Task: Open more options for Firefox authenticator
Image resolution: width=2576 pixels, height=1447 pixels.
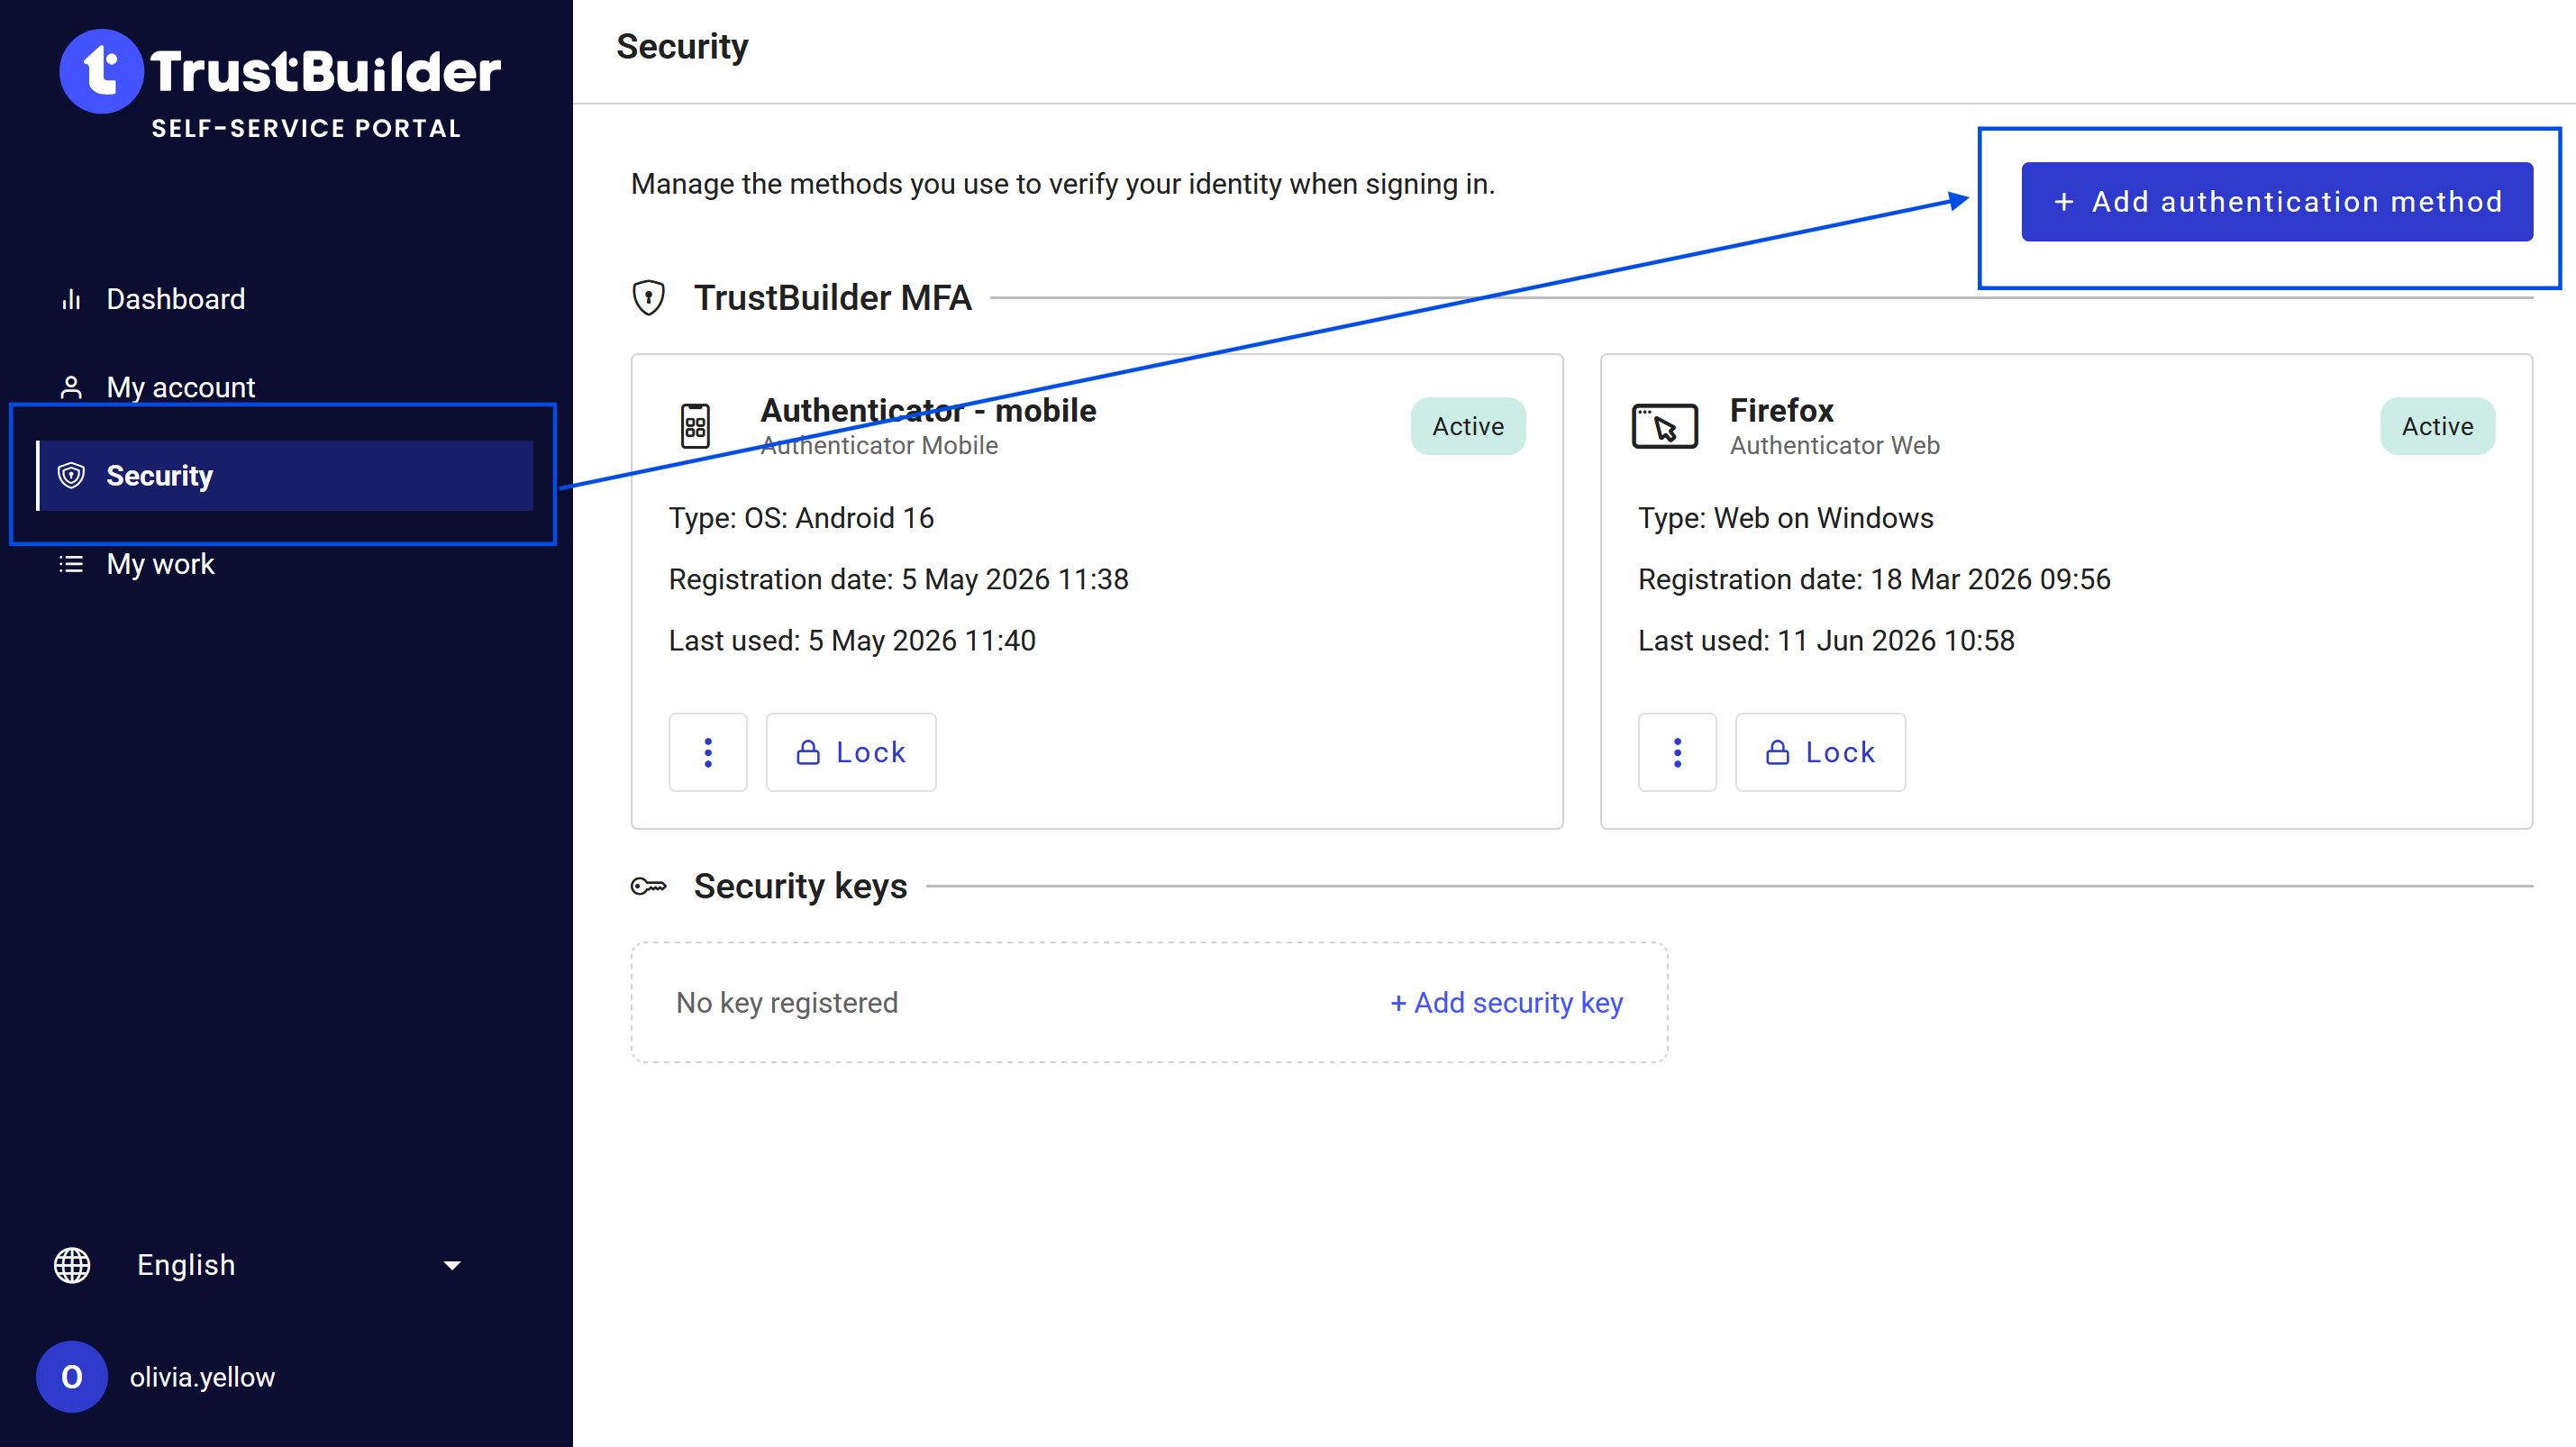Action: tap(1677, 752)
